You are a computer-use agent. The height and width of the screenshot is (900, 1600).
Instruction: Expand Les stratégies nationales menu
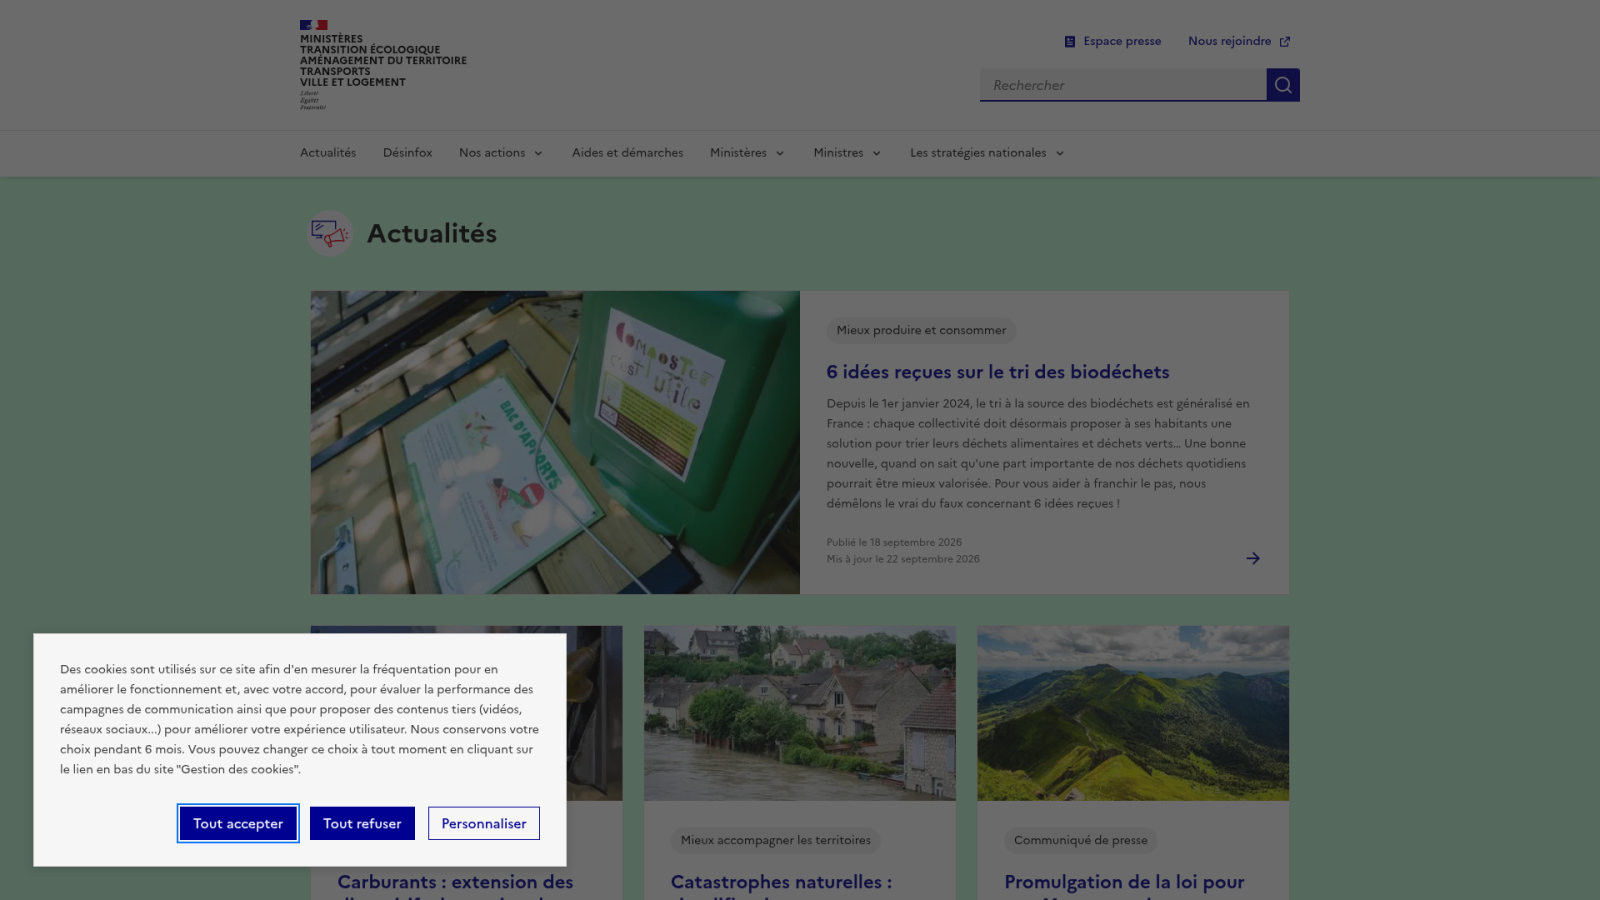(987, 153)
